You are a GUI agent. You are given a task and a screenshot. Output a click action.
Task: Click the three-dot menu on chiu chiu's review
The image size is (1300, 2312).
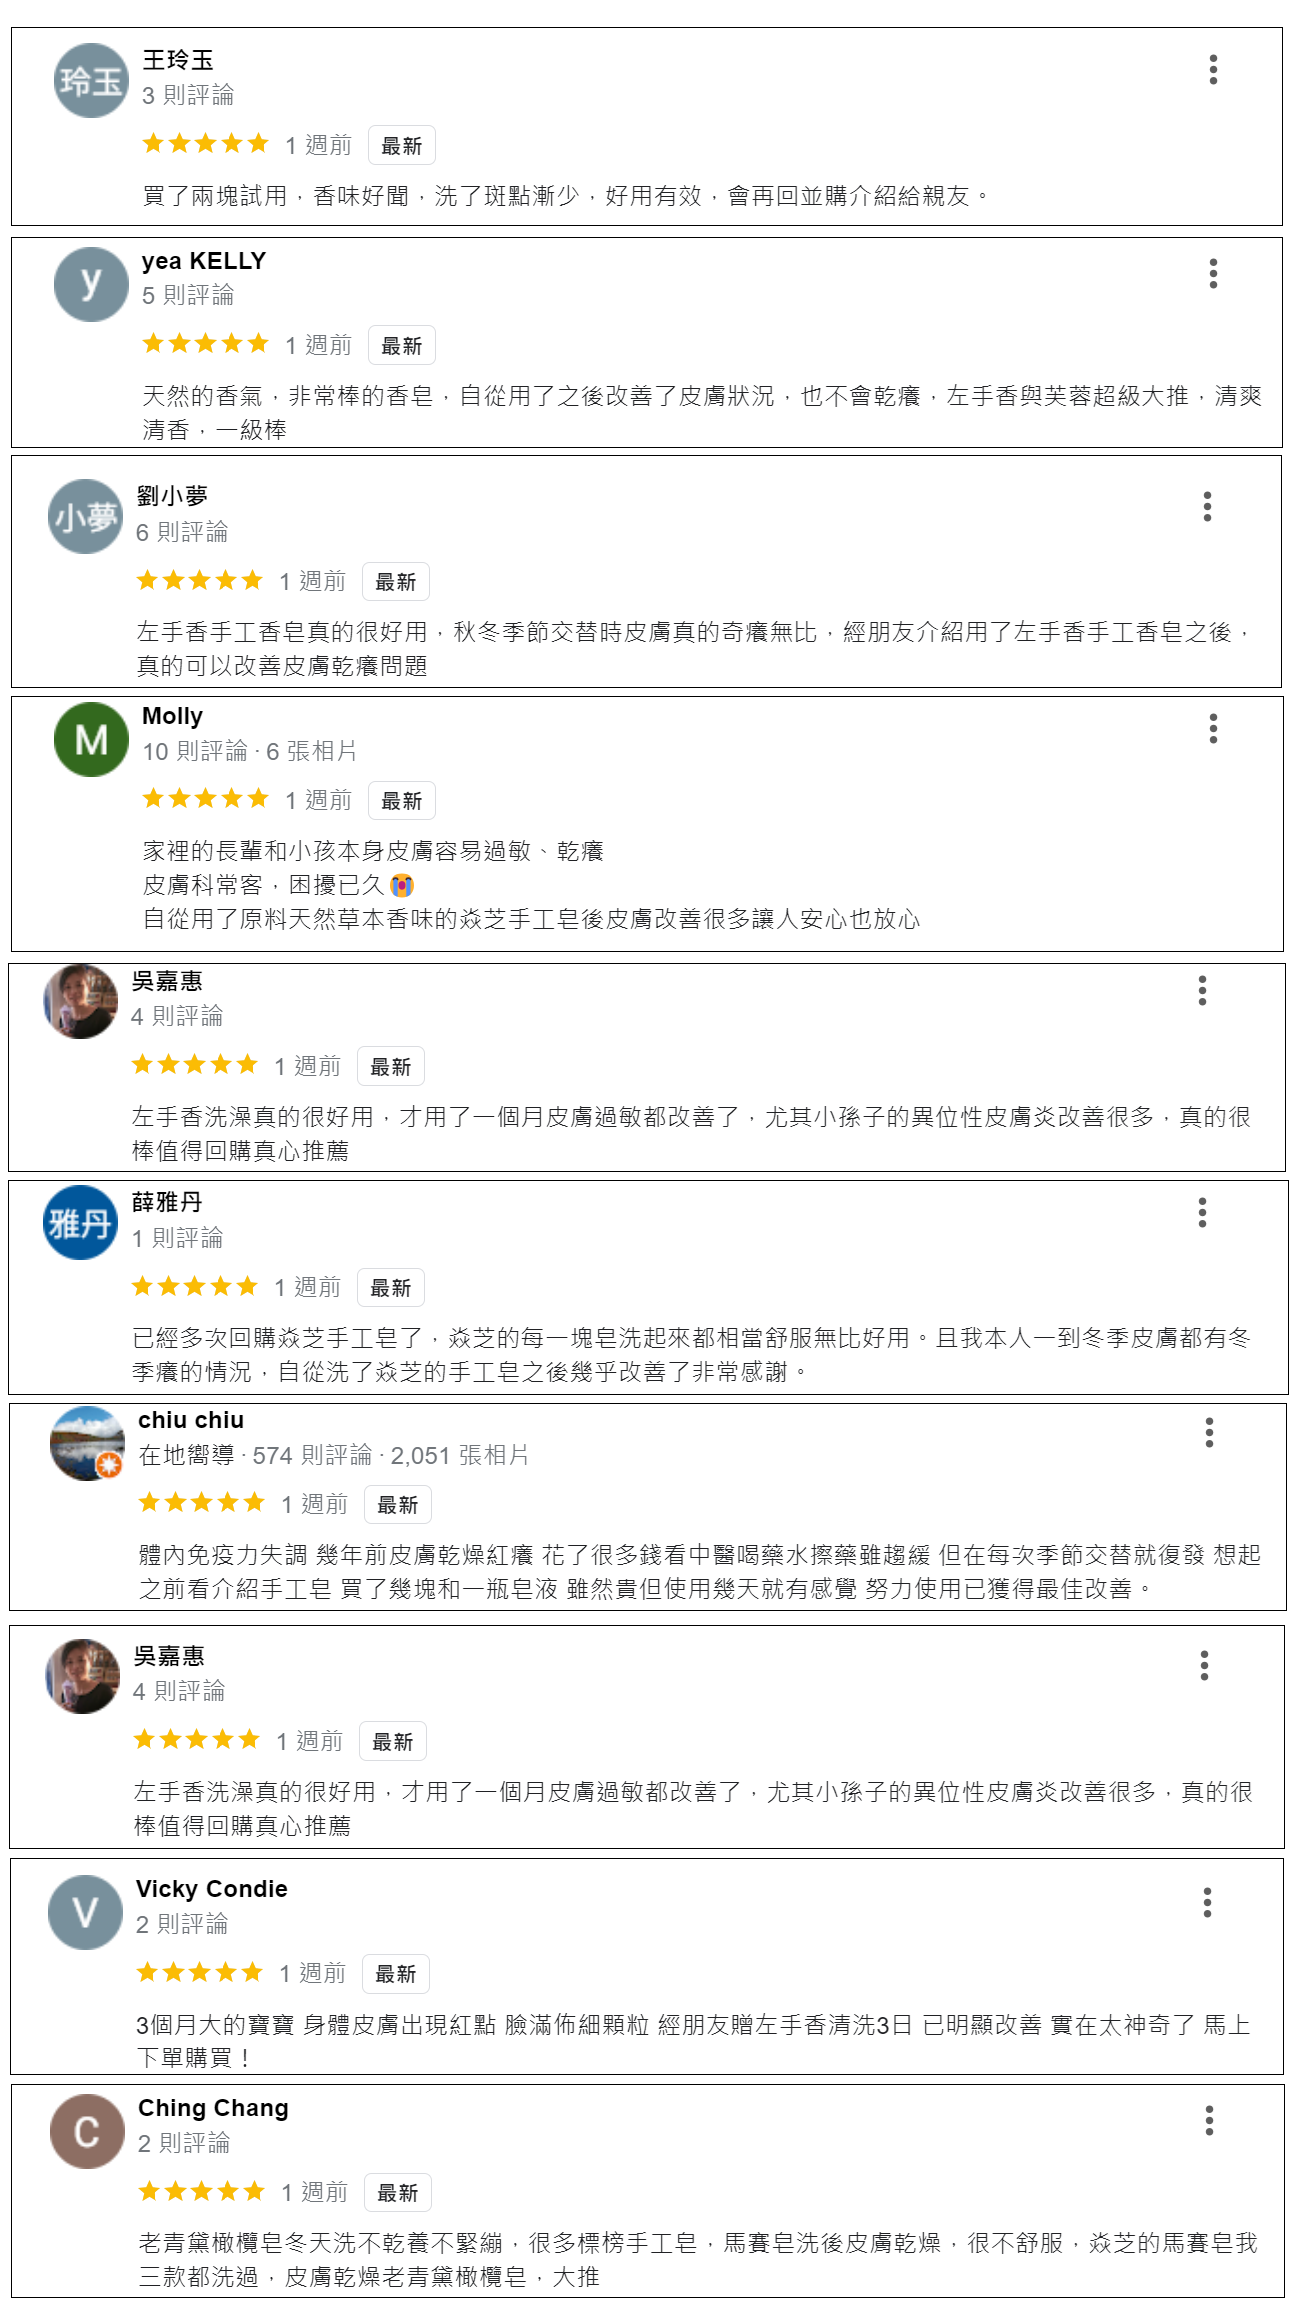coord(1209,1433)
